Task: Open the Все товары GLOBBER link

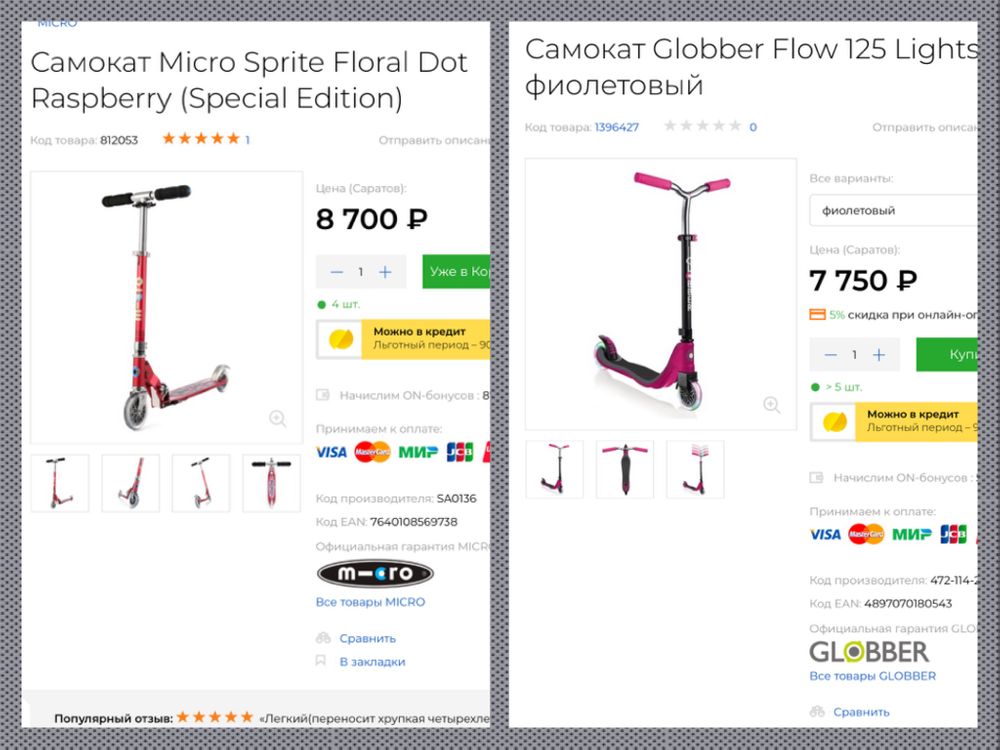Action: tap(872, 676)
